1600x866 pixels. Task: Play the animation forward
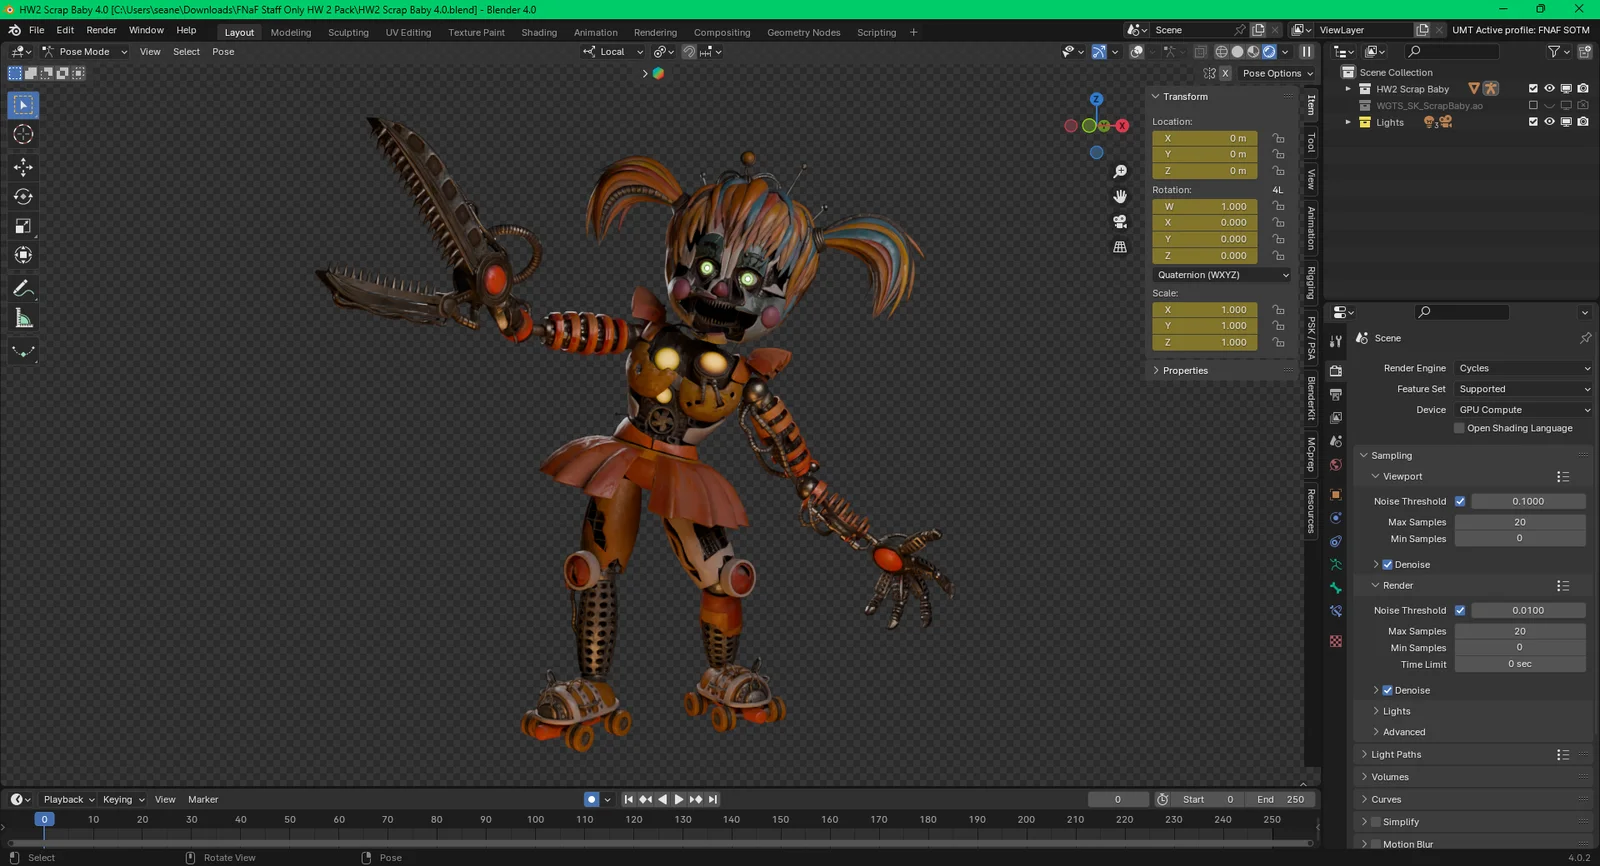[679, 799]
